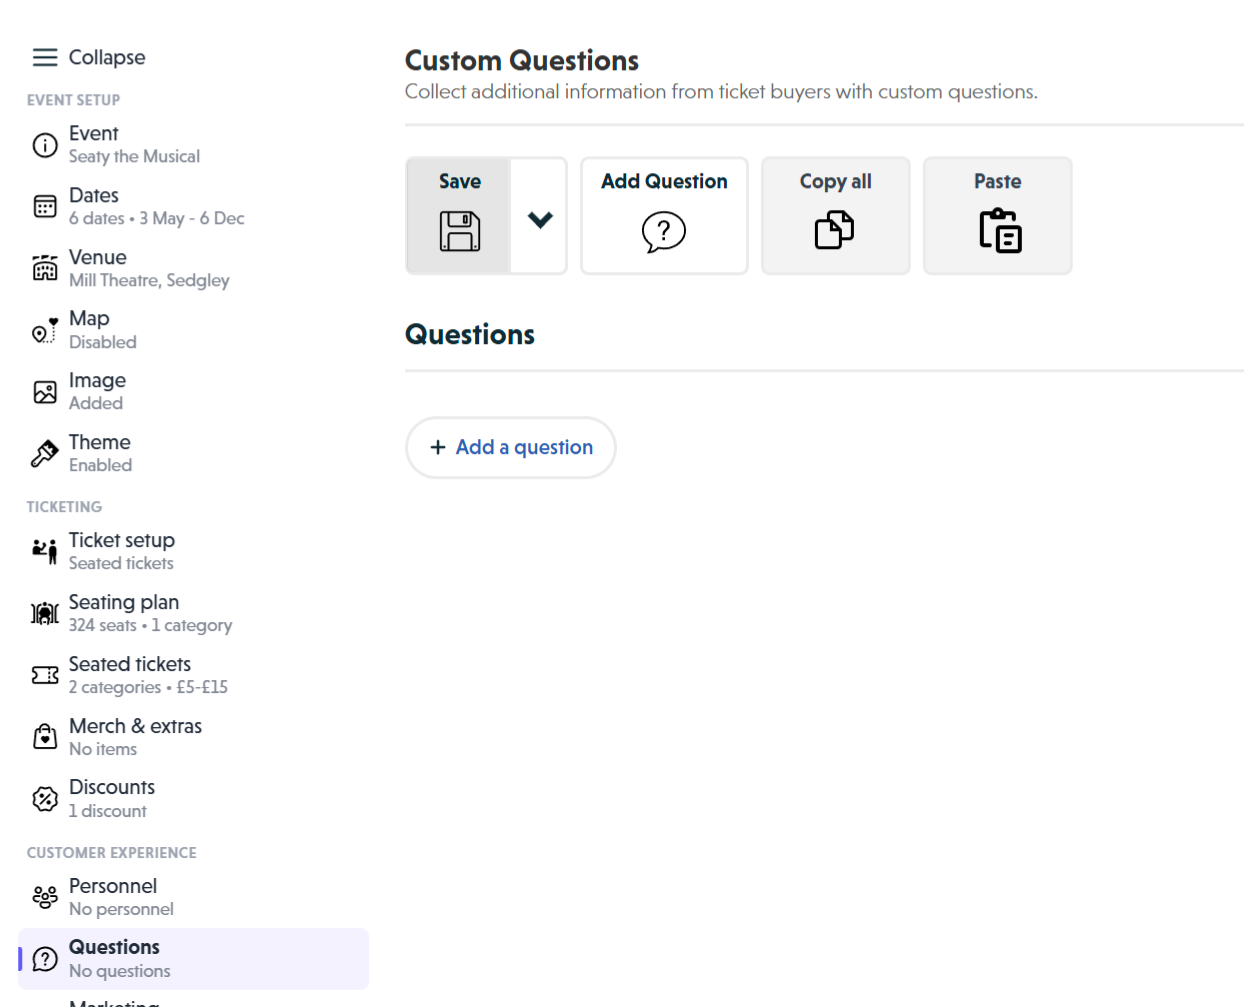
Task: Click the Seated tickets ticket icon
Action: click(x=45, y=675)
